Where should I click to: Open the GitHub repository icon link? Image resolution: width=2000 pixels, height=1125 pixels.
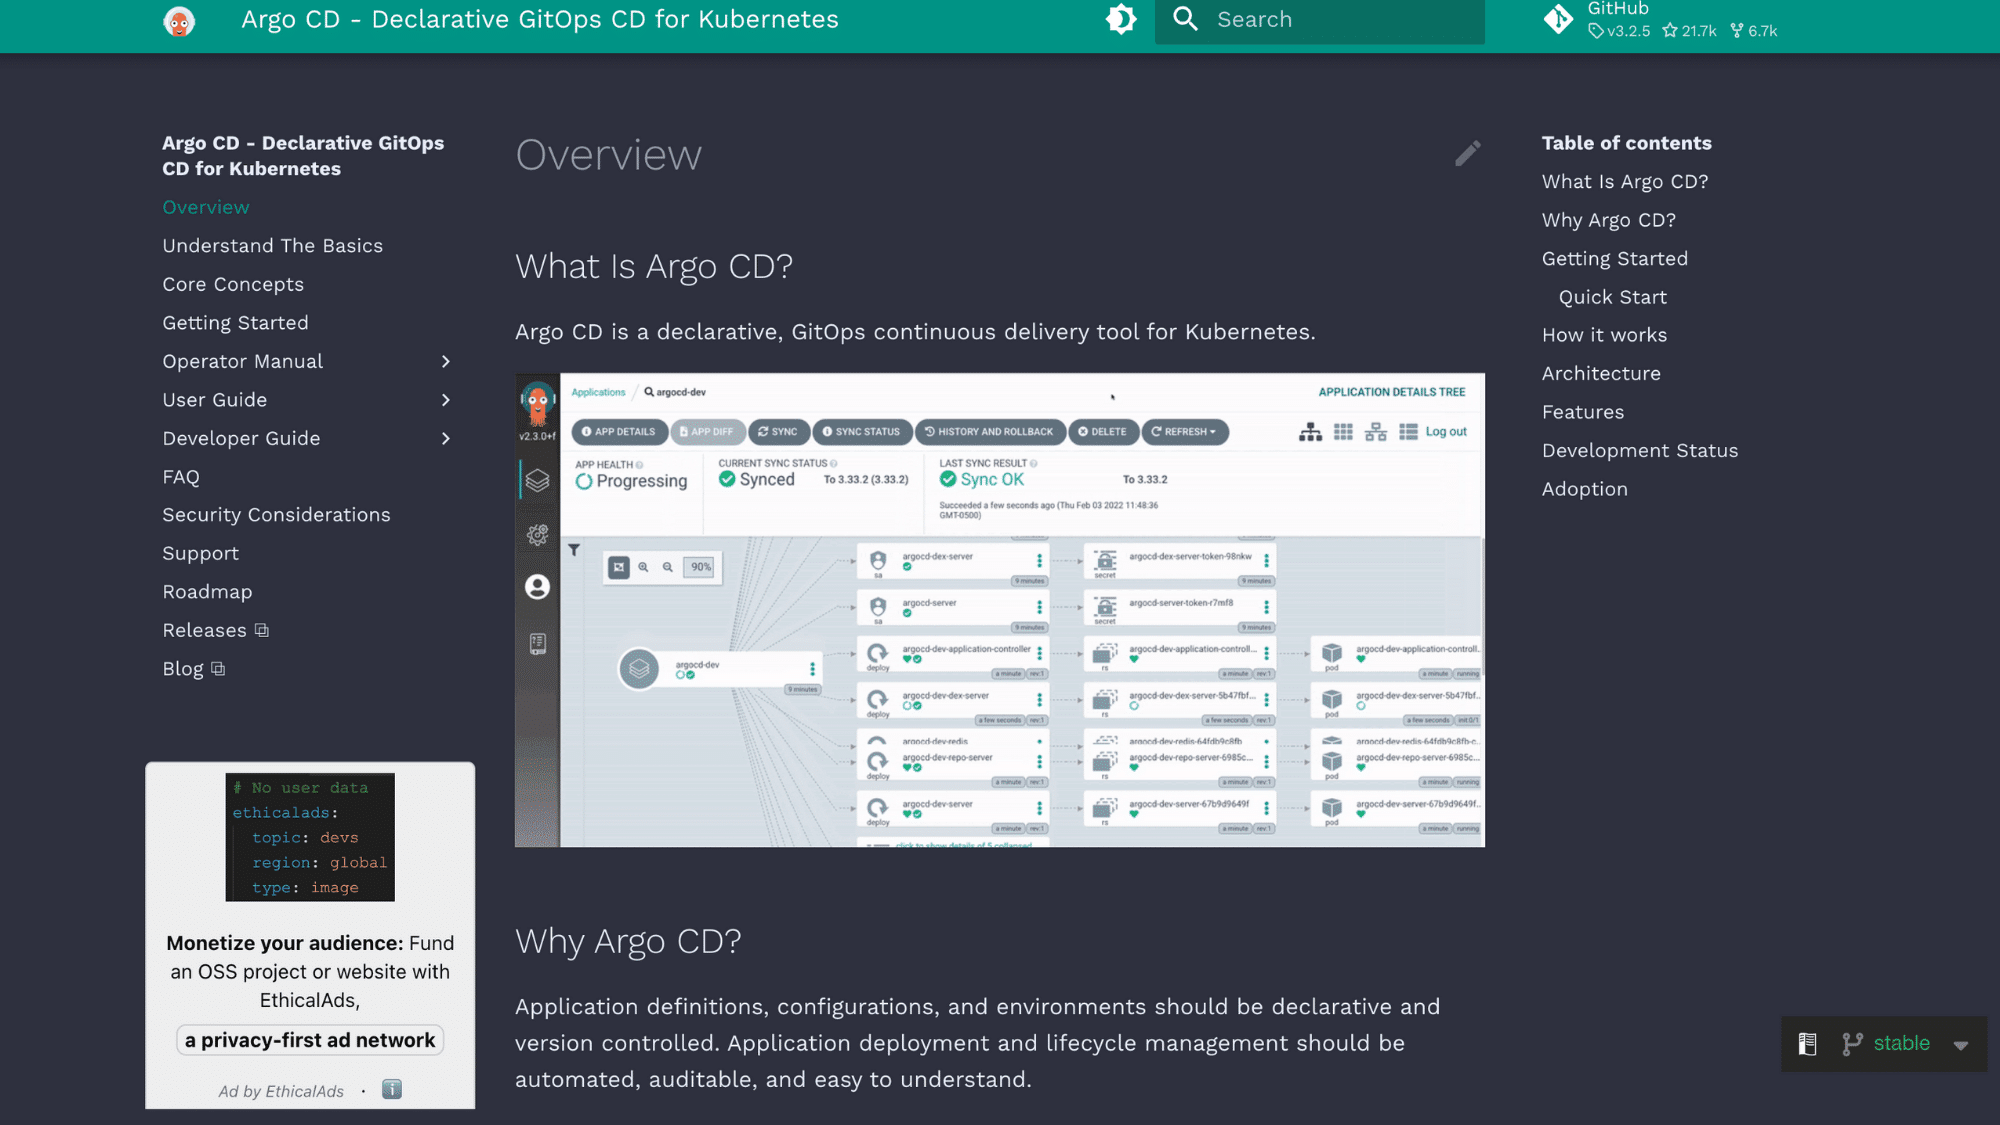[1558, 19]
